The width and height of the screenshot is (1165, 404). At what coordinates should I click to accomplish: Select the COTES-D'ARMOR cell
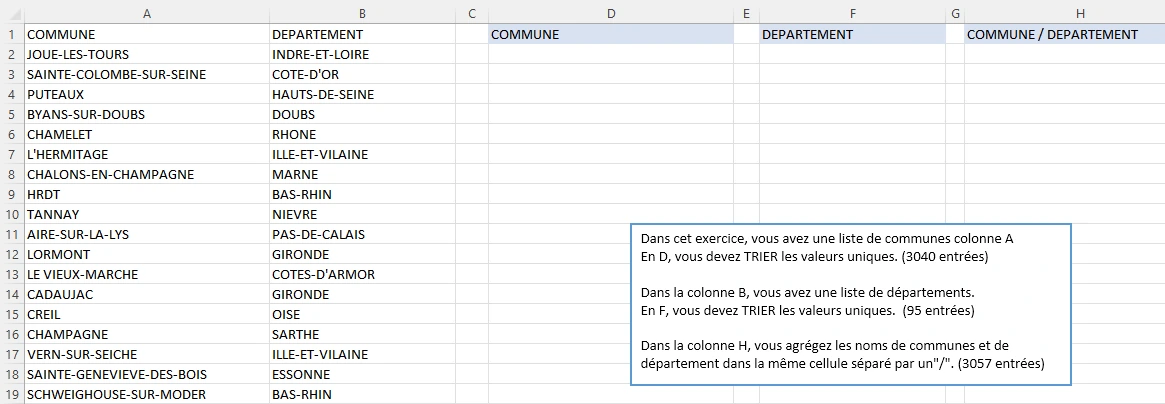(361, 274)
